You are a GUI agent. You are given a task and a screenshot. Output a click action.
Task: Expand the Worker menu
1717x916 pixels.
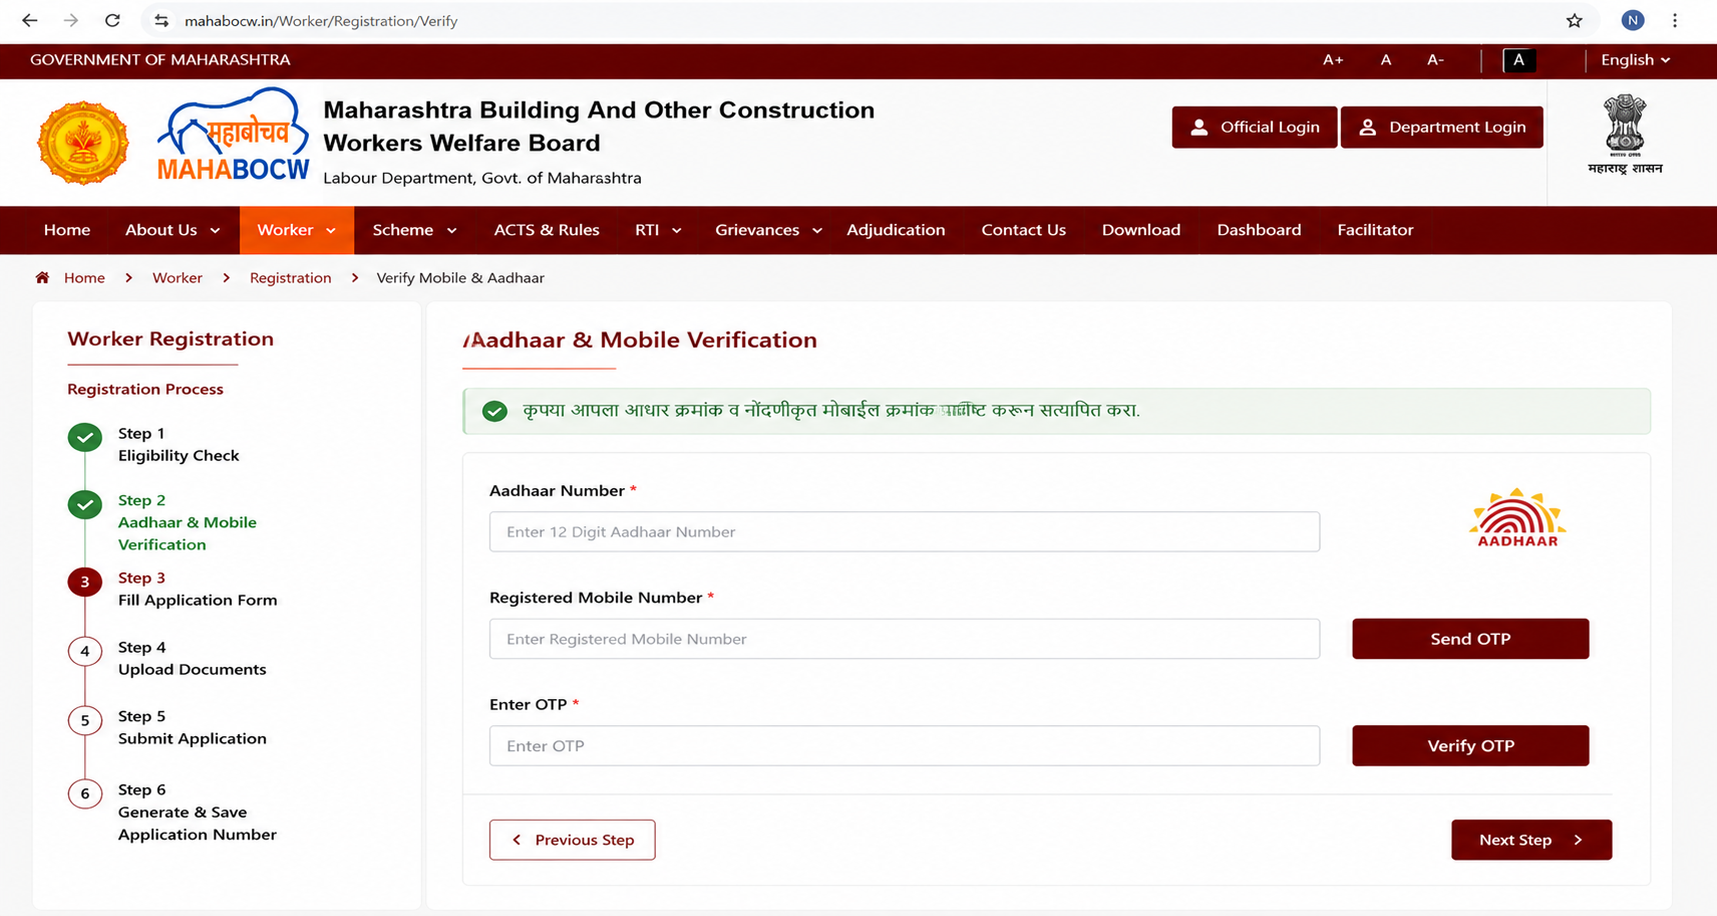tap(297, 230)
